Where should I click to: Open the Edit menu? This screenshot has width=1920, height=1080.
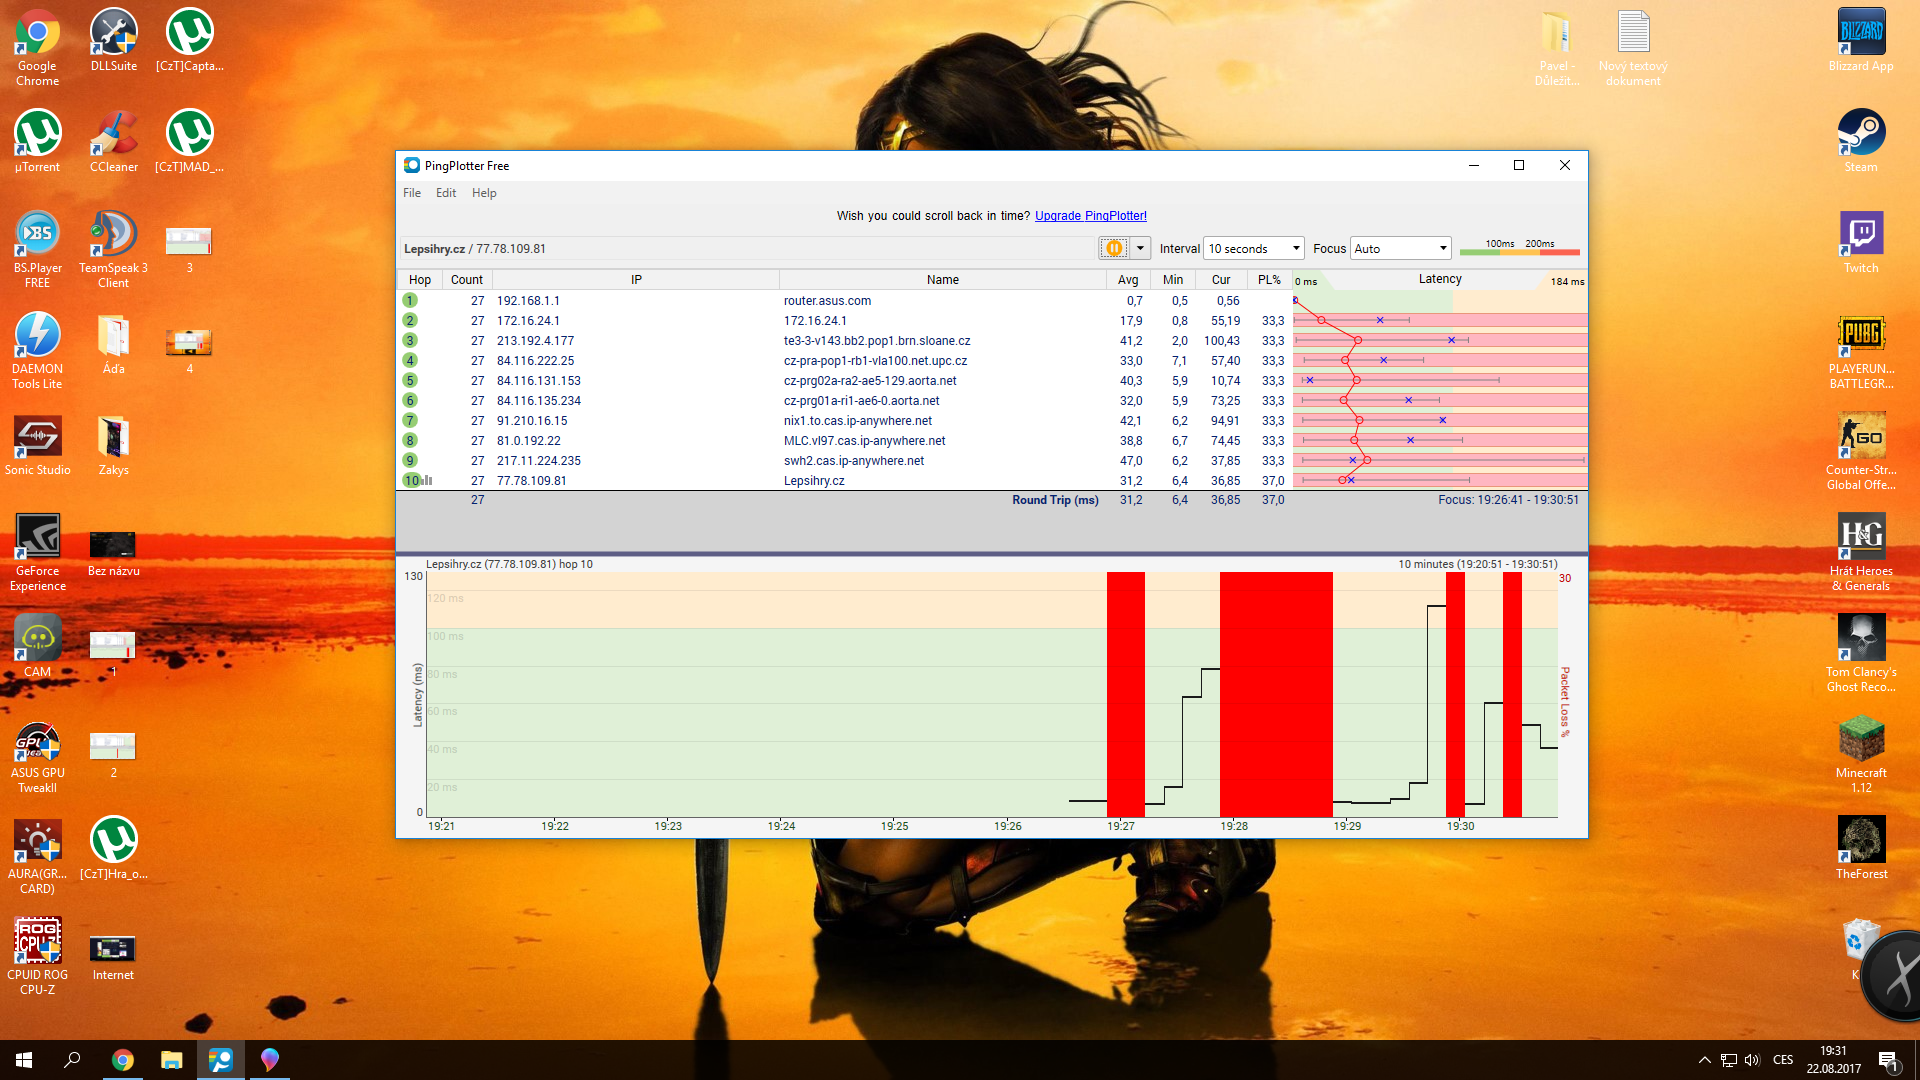(445, 193)
